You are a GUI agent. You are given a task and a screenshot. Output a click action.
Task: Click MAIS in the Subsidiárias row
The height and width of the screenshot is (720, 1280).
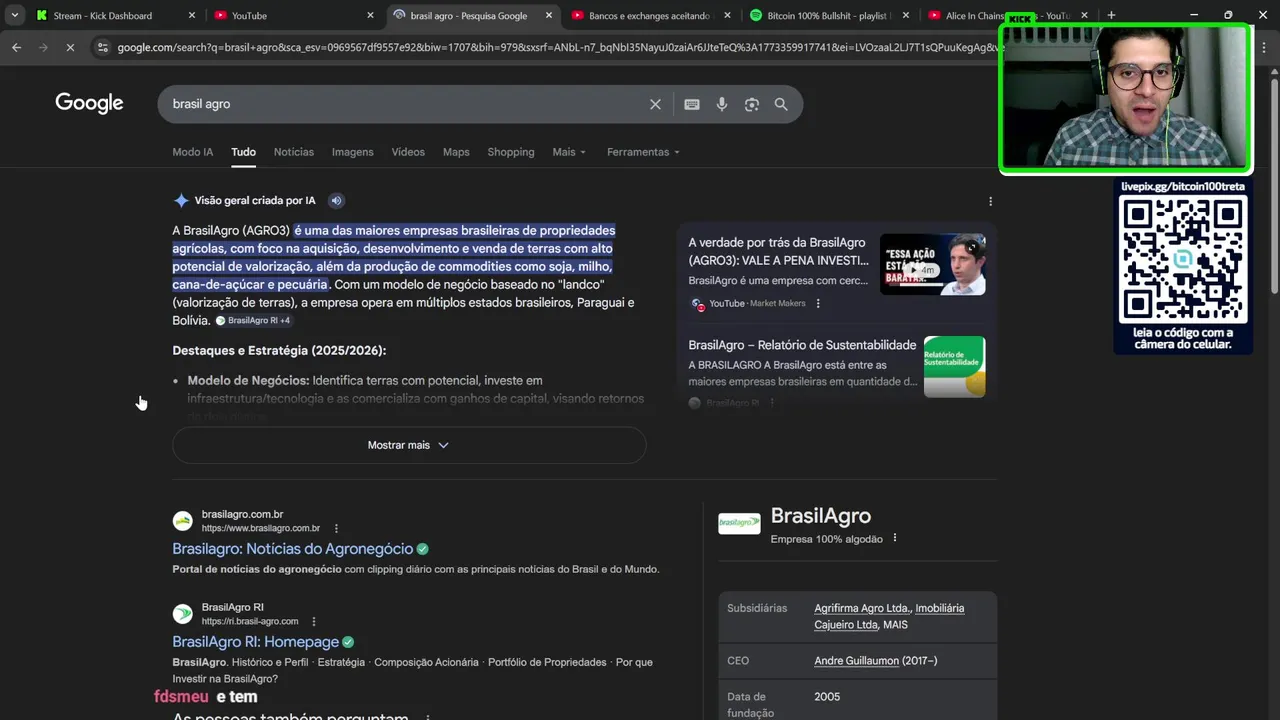pos(896,625)
